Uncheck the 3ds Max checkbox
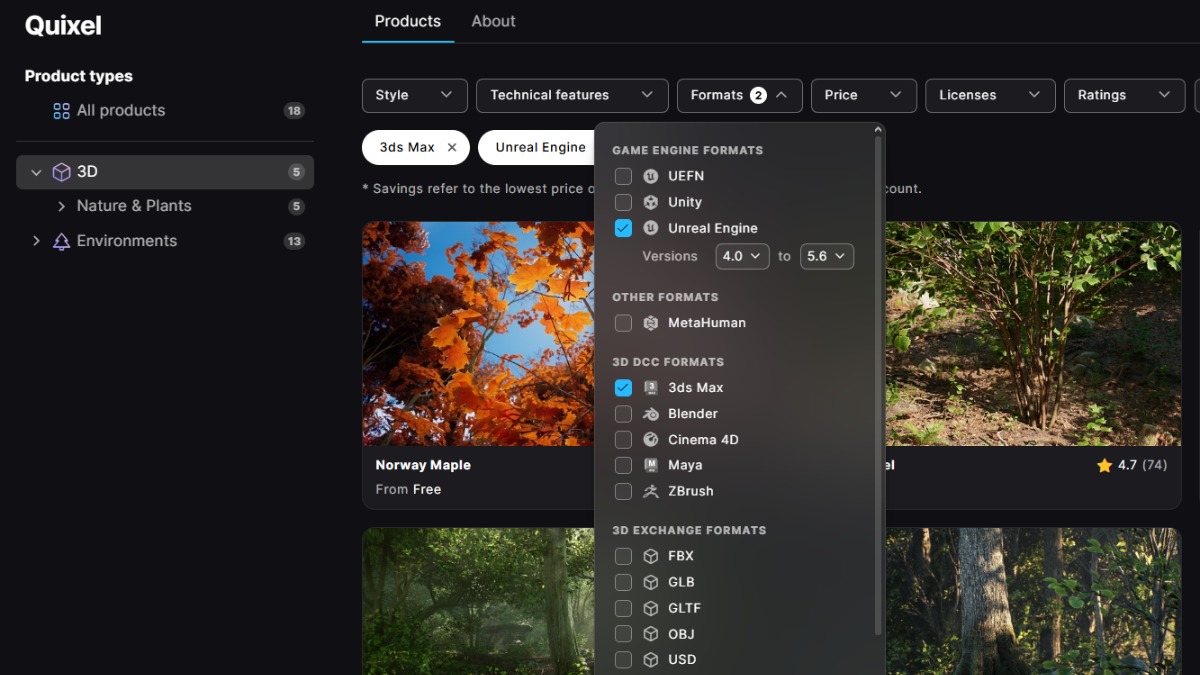This screenshot has height=675, width=1200. [x=623, y=388]
